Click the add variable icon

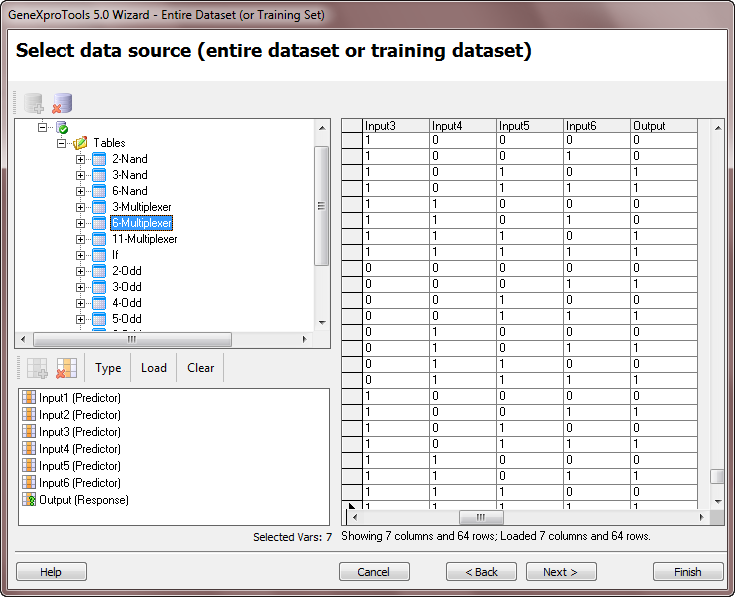(x=35, y=368)
